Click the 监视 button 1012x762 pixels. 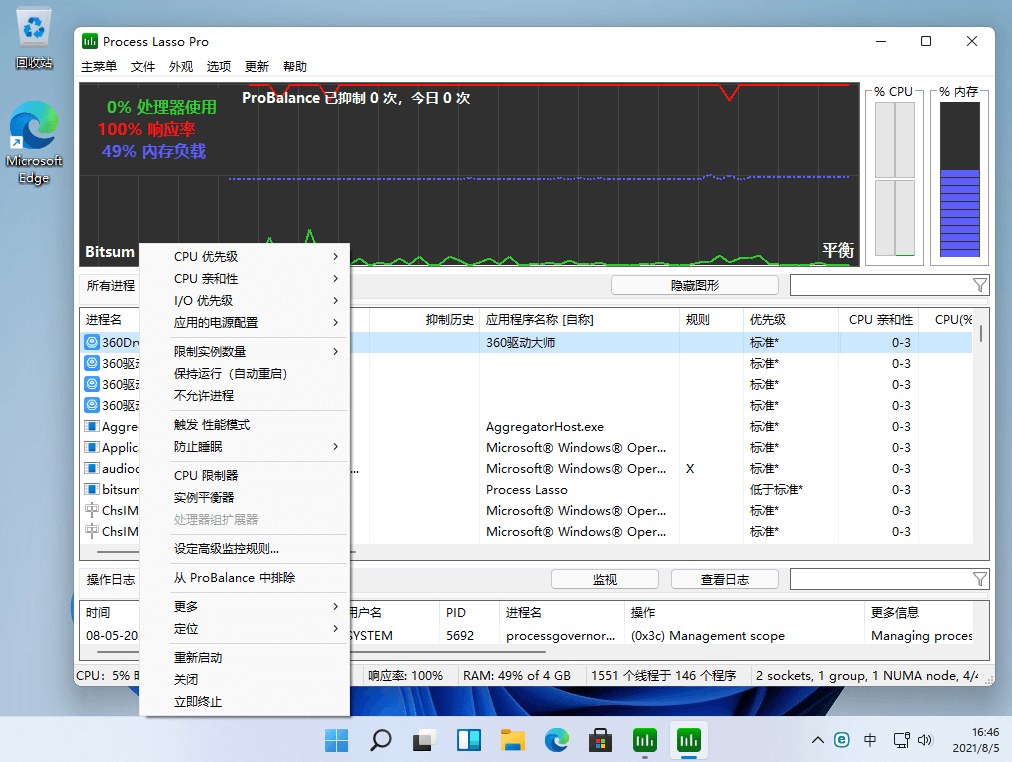[x=605, y=579]
